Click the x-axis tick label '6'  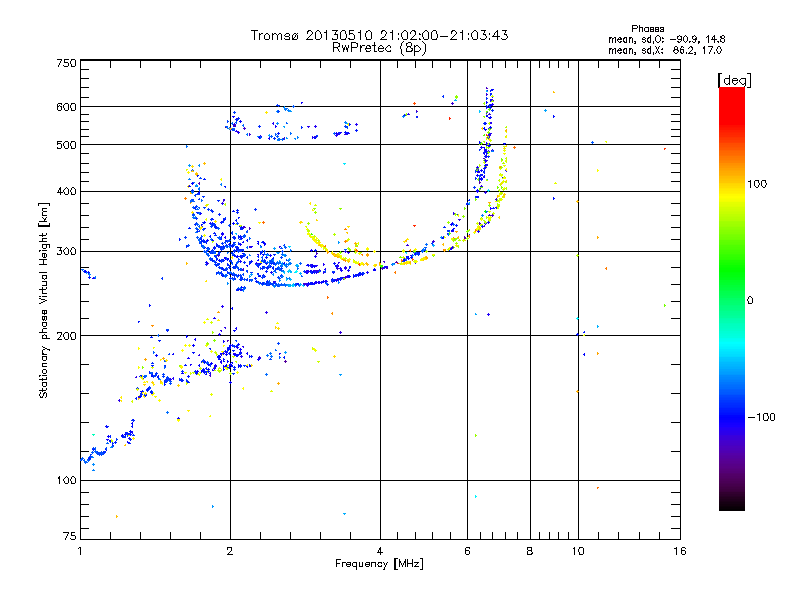click(467, 551)
